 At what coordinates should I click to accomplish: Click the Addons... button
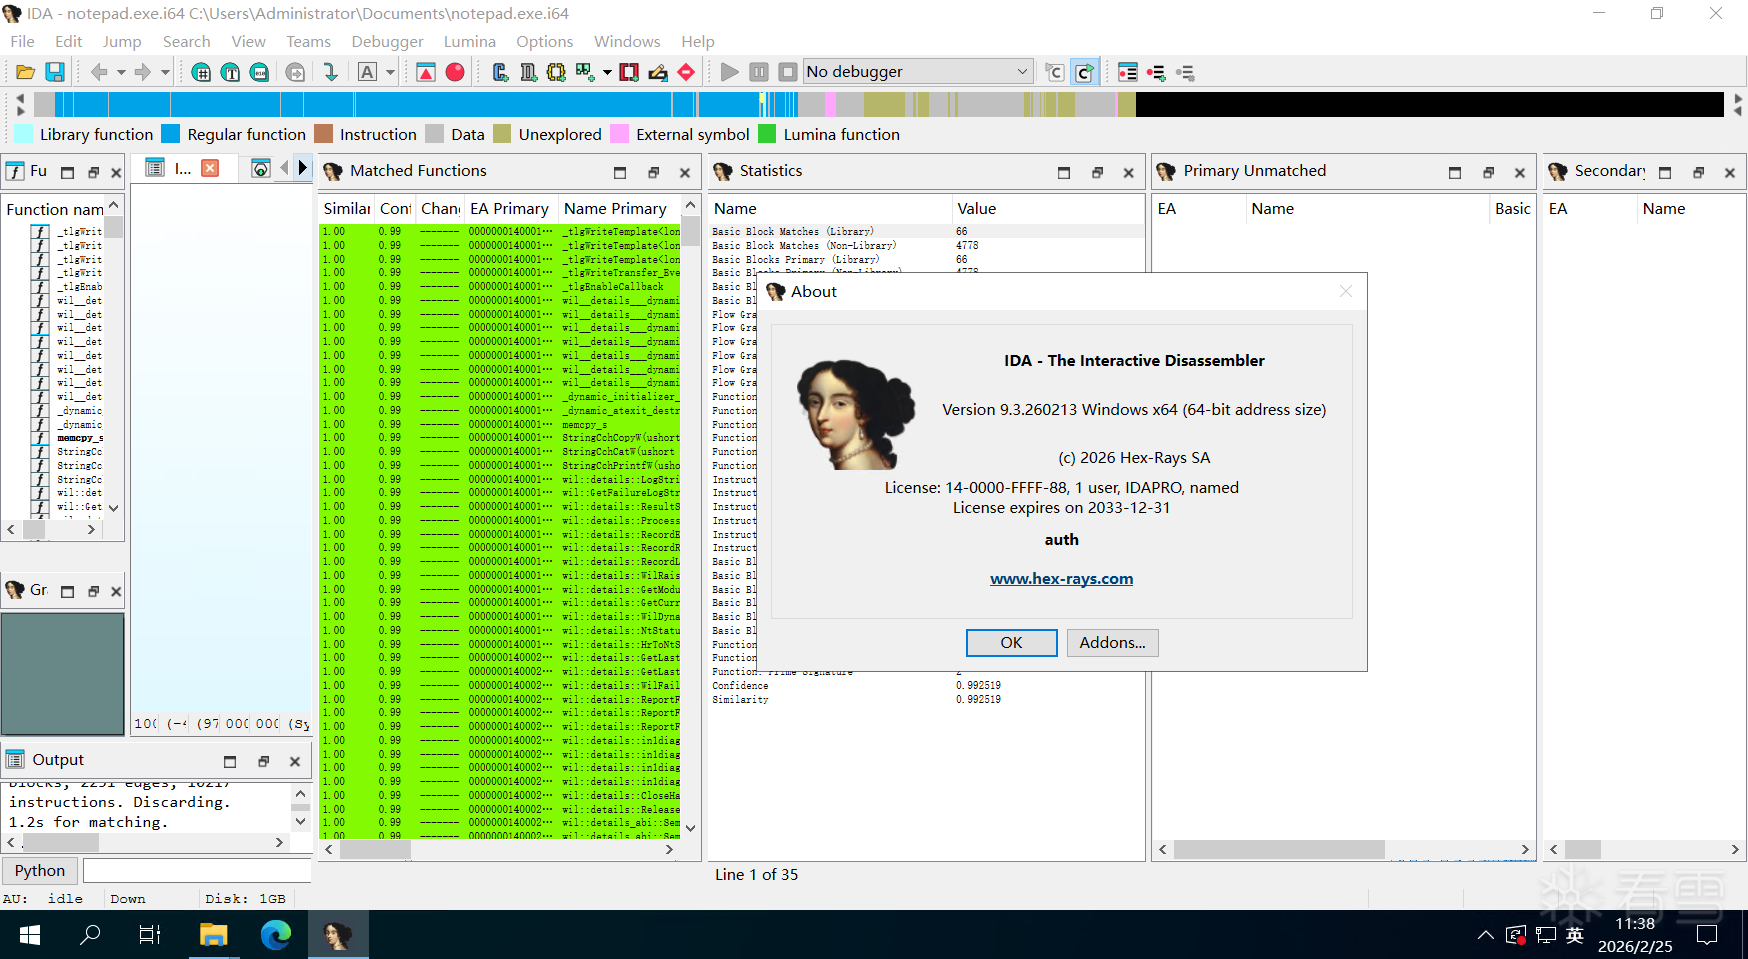(x=1113, y=643)
